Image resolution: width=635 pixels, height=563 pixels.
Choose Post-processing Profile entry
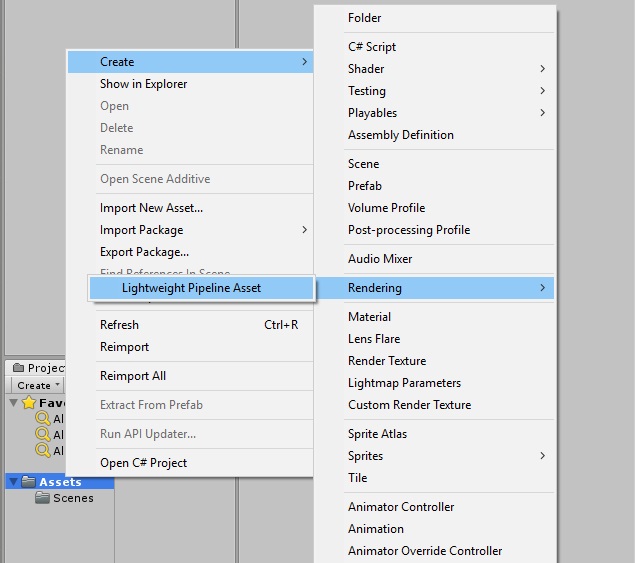coord(408,230)
